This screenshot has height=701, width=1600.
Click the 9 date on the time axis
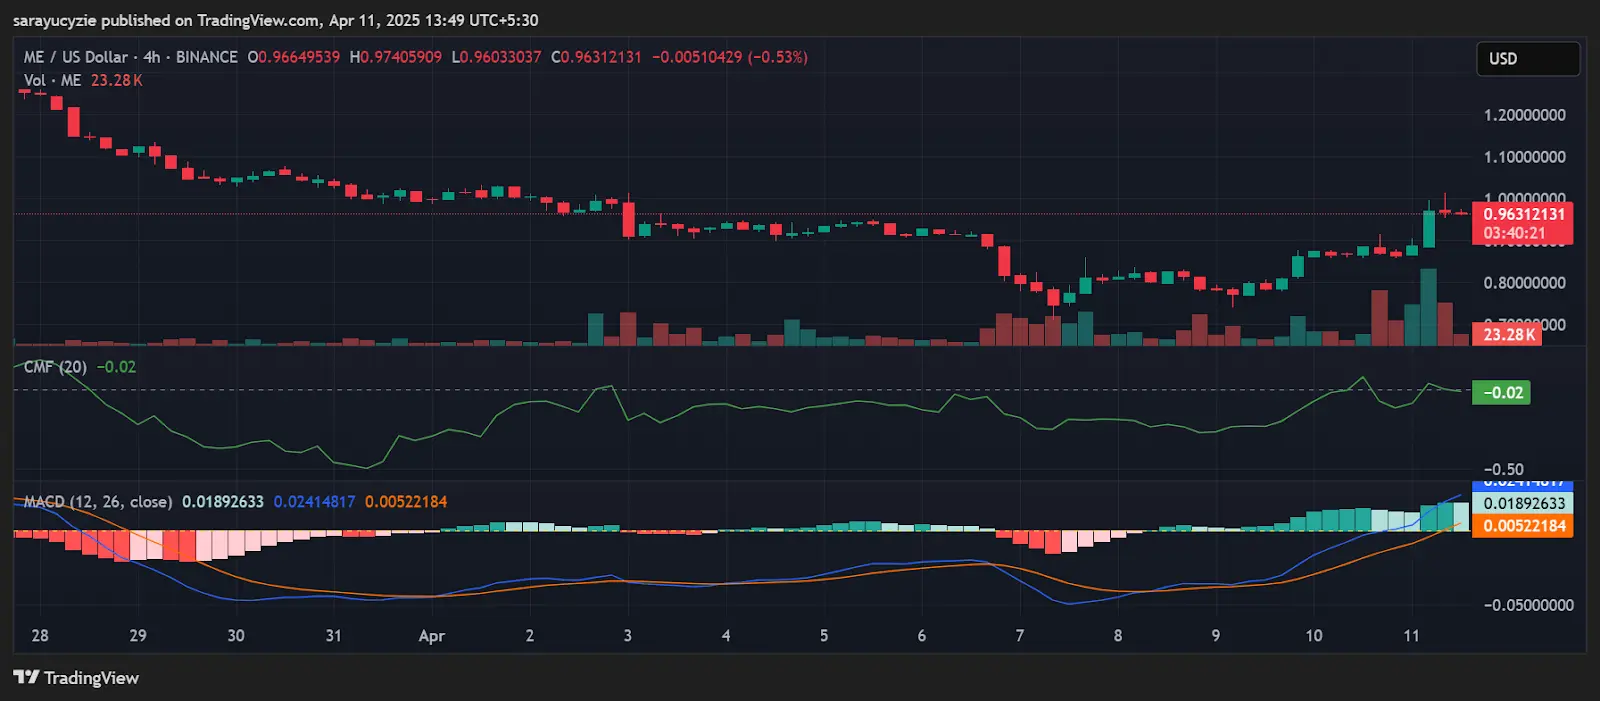[x=1216, y=636]
